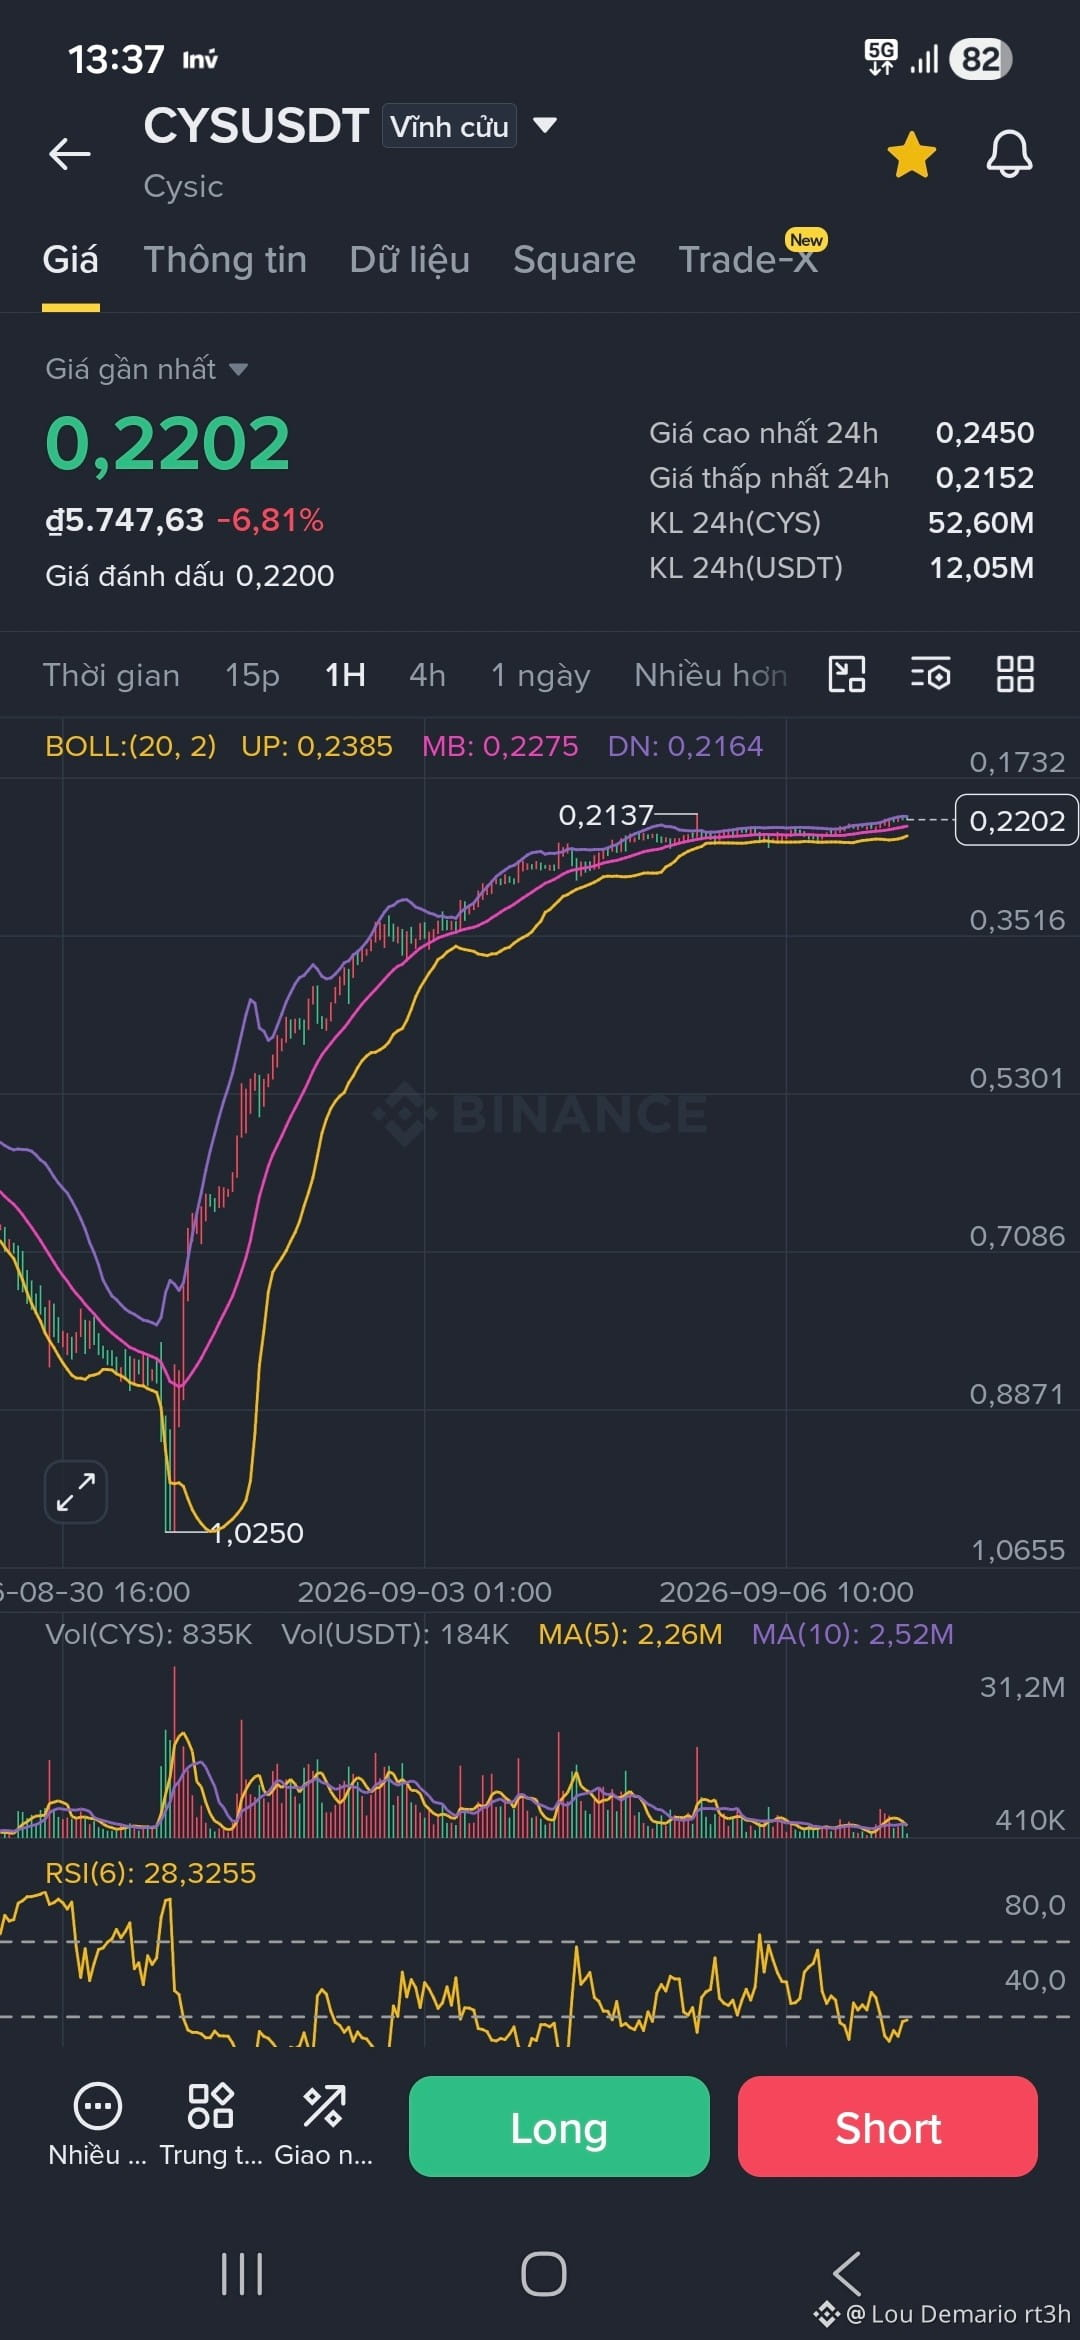This screenshot has width=1080, height=2340.
Task: Open chart indicator settings icon
Action: tap(930, 674)
